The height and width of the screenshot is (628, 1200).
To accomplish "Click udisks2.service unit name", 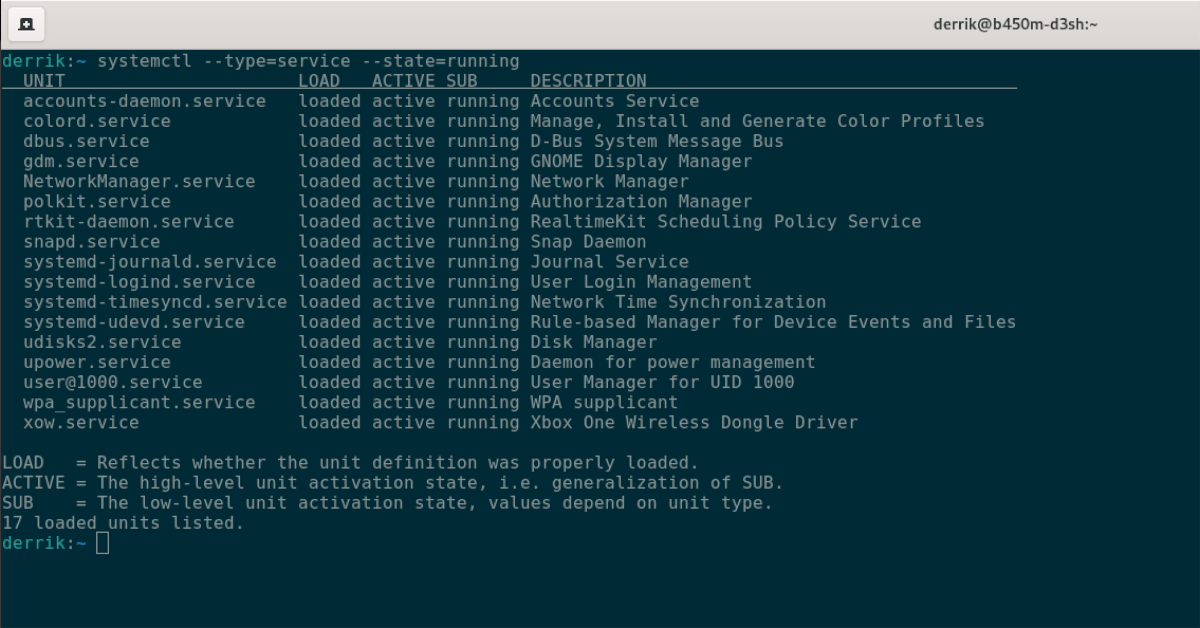I will pyautogui.click(x=102, y=342).
